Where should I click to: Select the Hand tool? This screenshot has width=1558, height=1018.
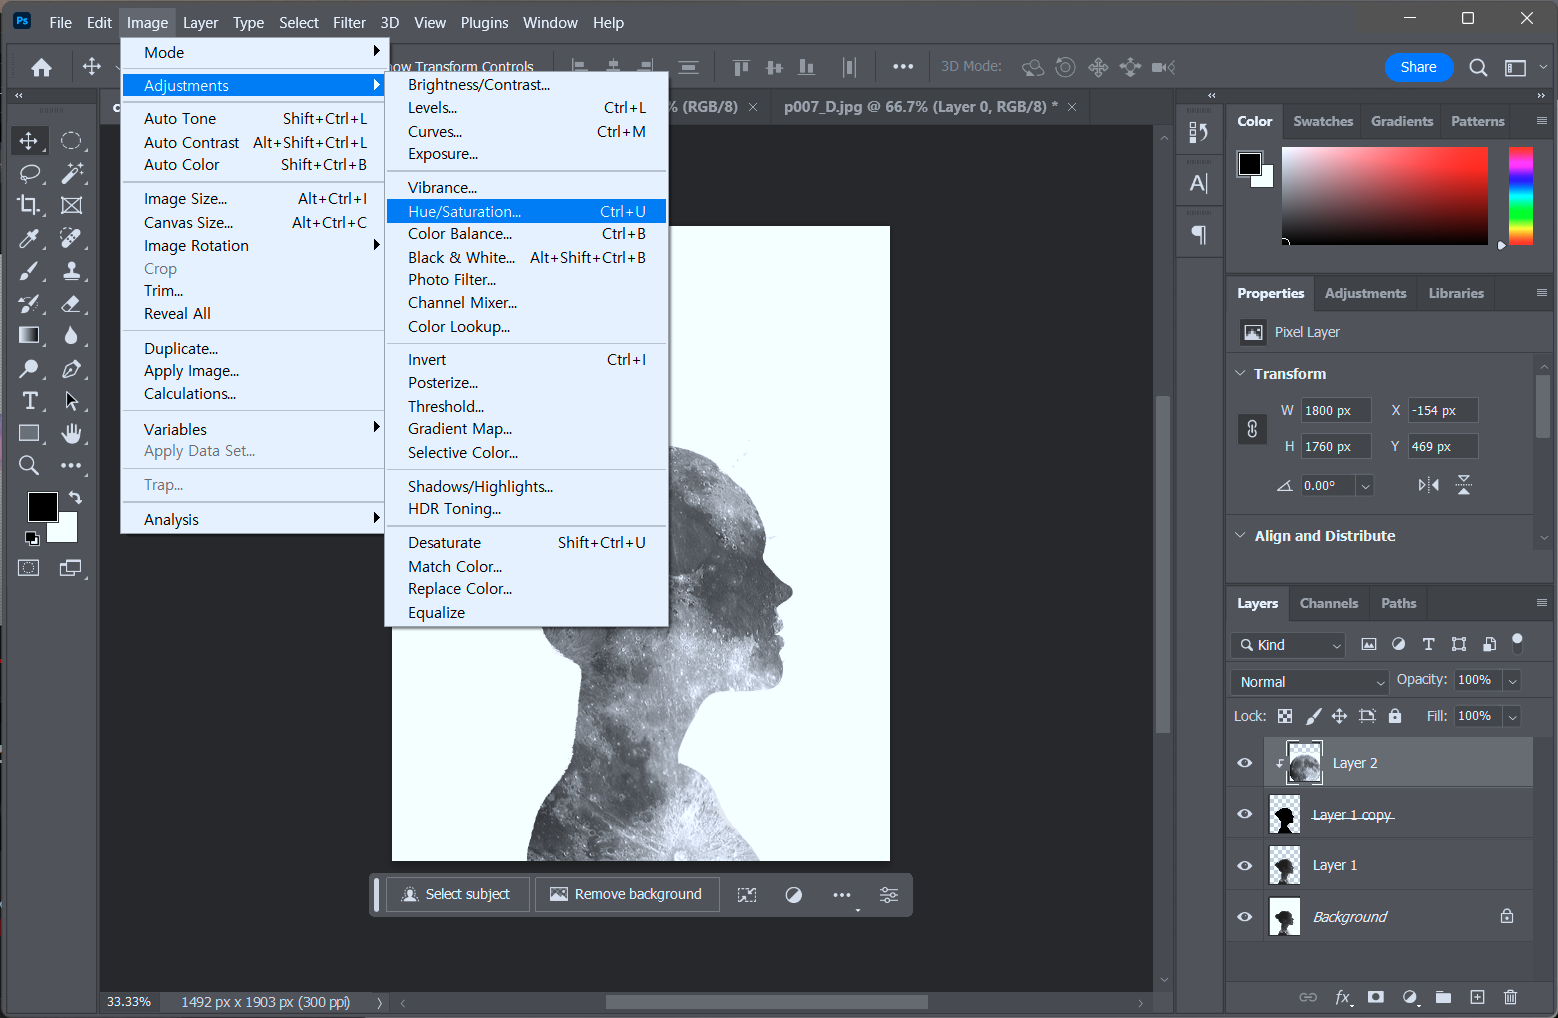pyautogui.click(x=71, y=433)
